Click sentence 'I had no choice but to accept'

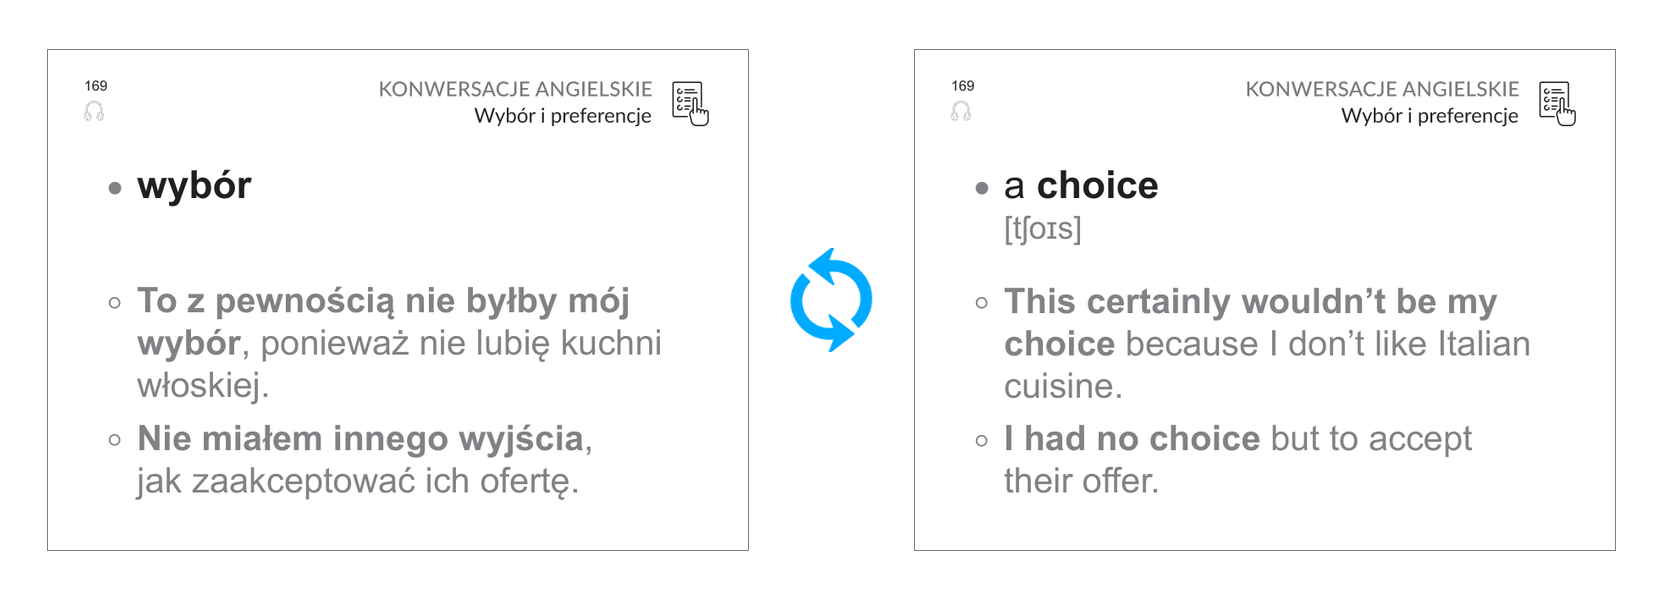click(1238, 439)
